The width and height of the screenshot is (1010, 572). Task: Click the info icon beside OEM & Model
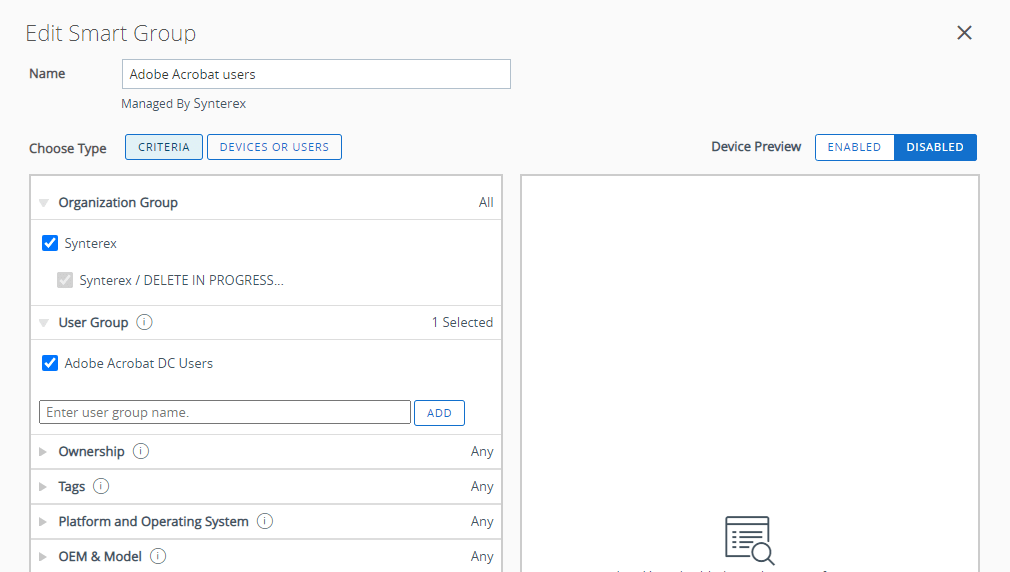[x=158, y=556]
